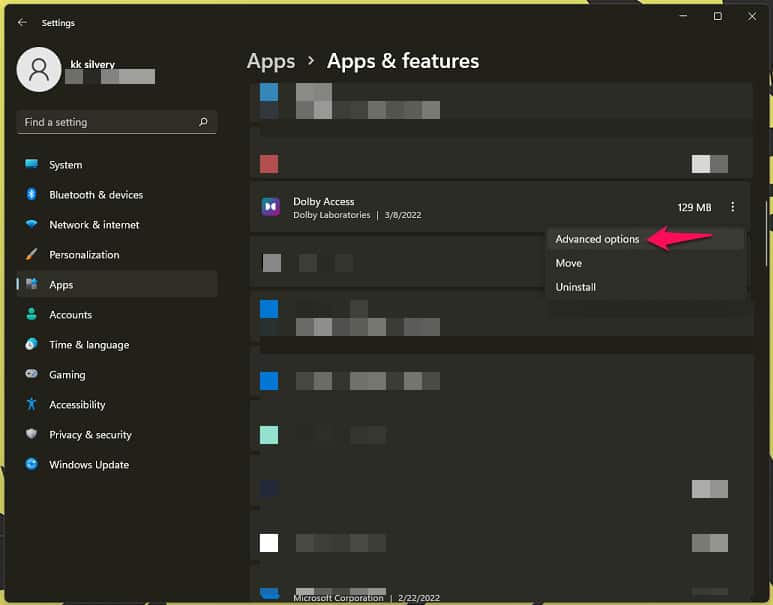This screenshot has height=605, width=773.
Task: Click the Apps breadcrumb link in header
Action: click(271, 61)
